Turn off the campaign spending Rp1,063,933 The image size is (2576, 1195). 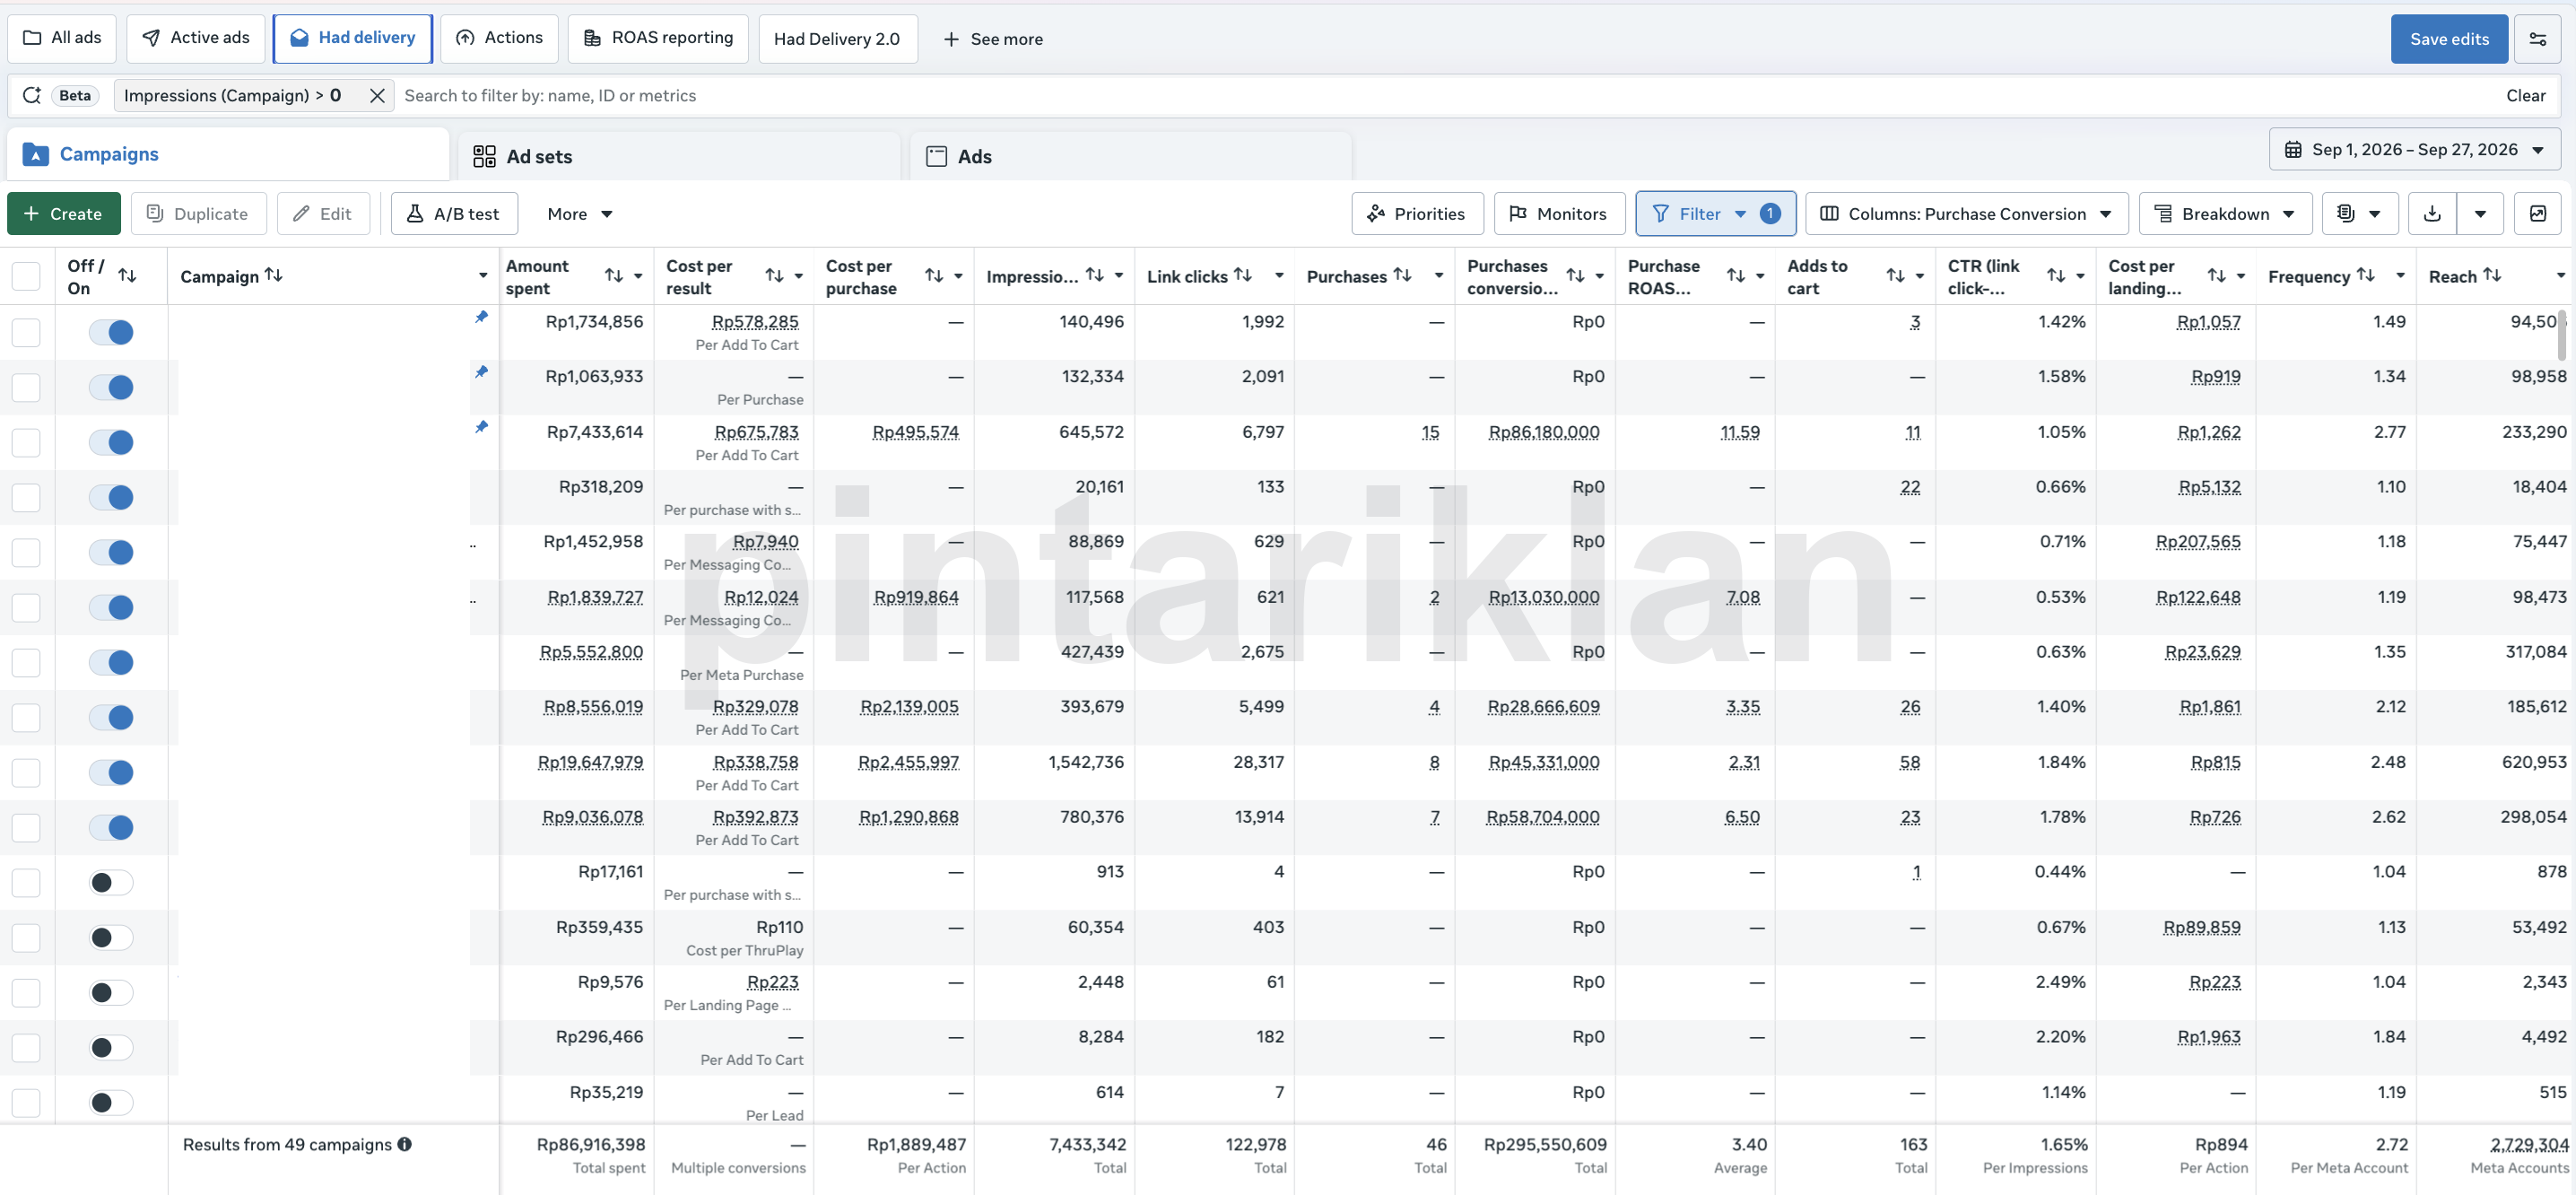click(111, 387)
